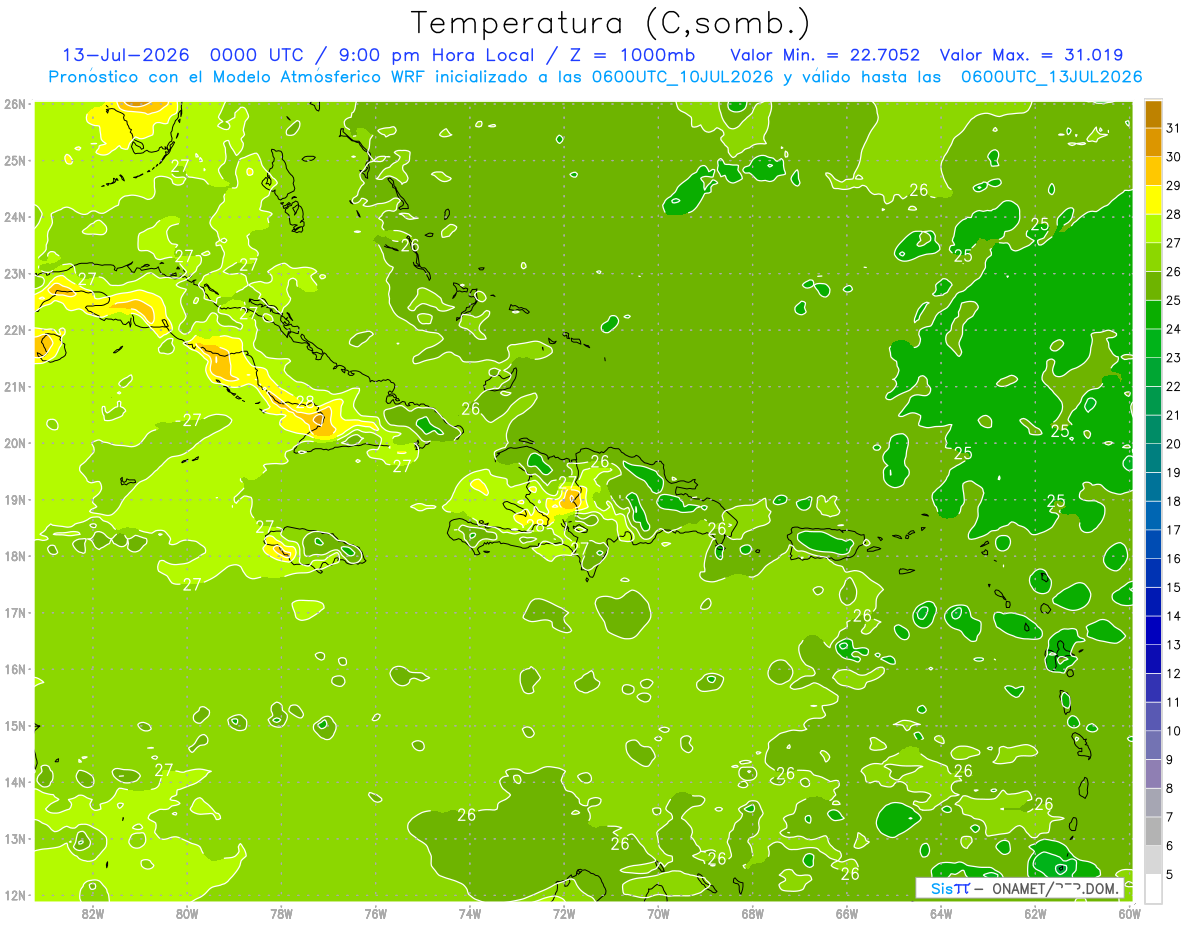Click the color bar label '23'
Image resolution: width=1200 pixels, height=927 pixels.
coord(1173,358)
